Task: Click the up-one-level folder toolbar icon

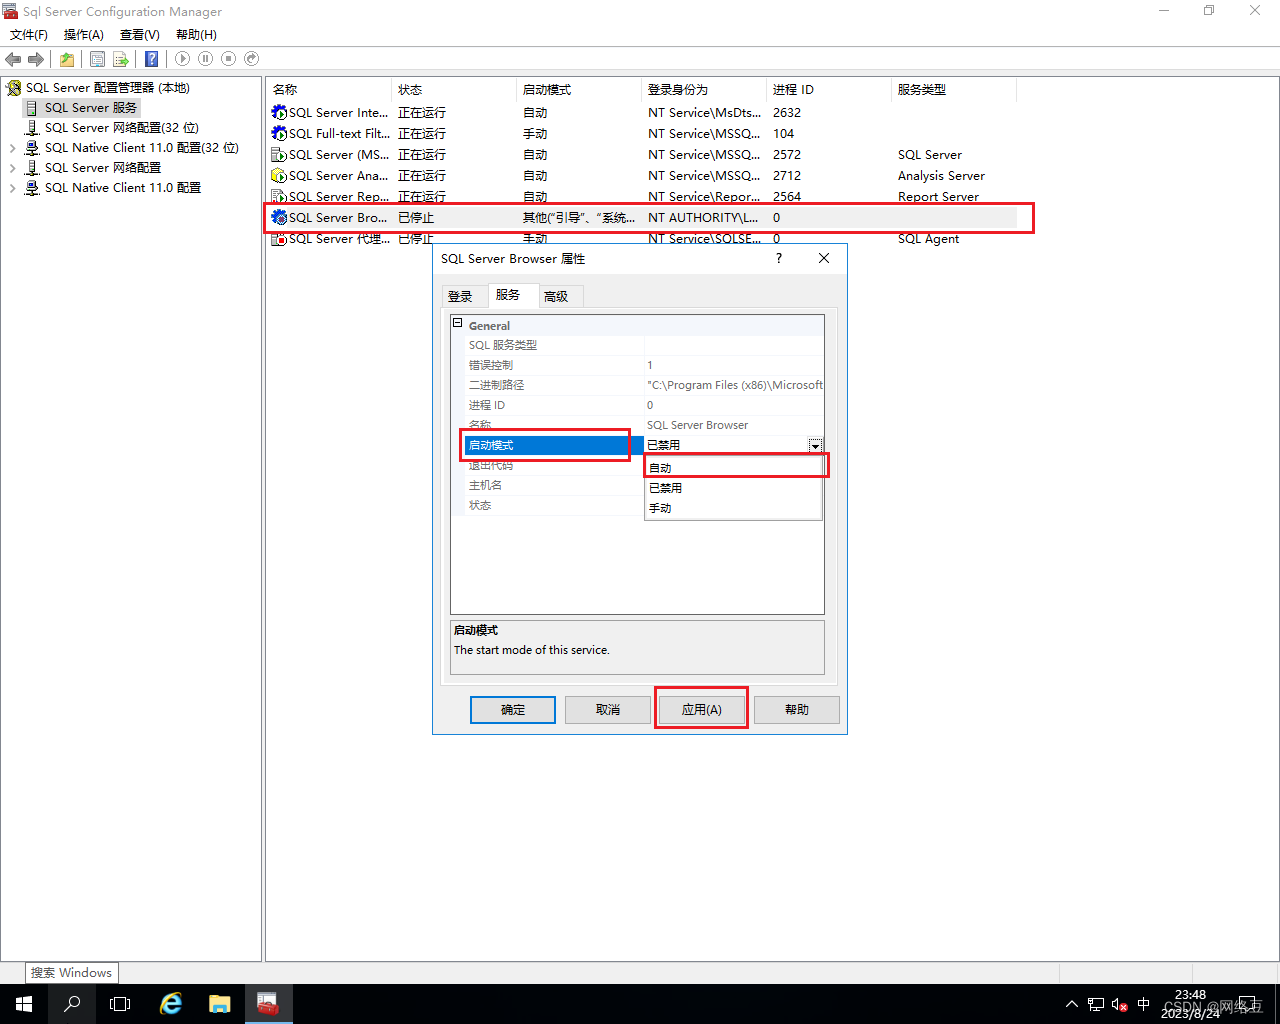Action: 67,59
